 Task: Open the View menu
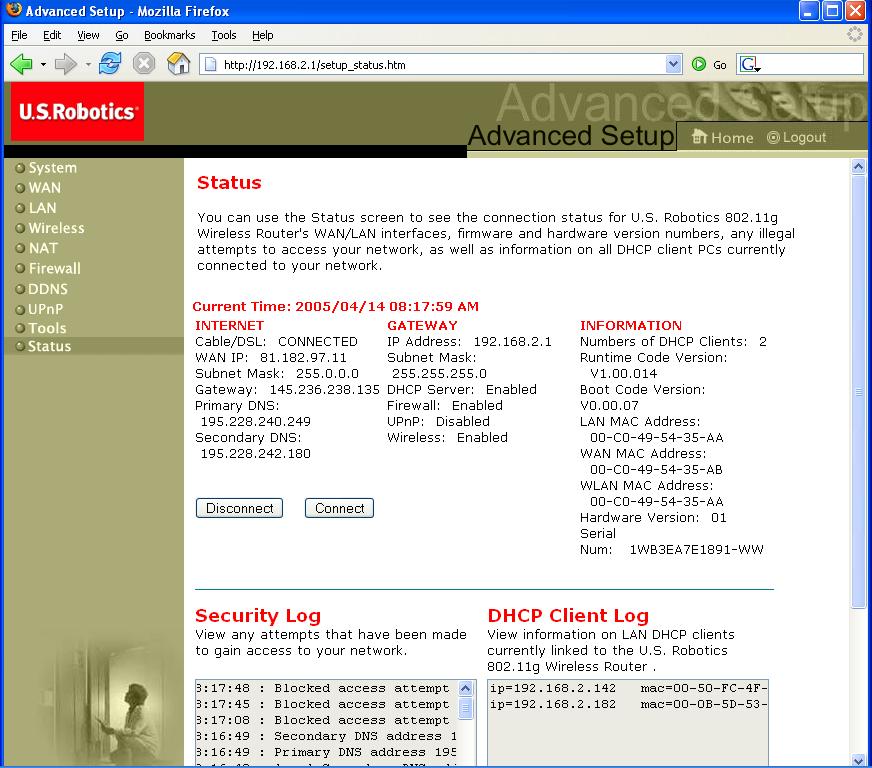88,35
